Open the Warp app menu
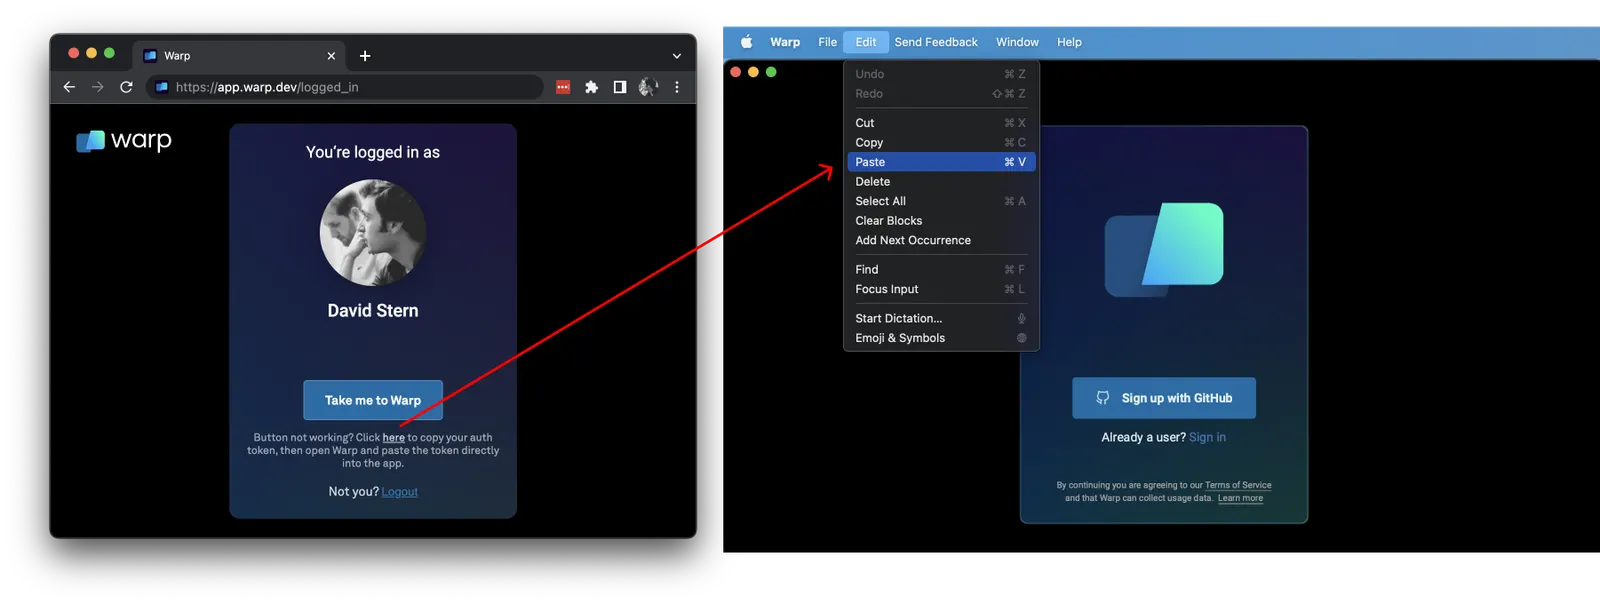This screenshot has width=1600, height=604. [785, 42]
